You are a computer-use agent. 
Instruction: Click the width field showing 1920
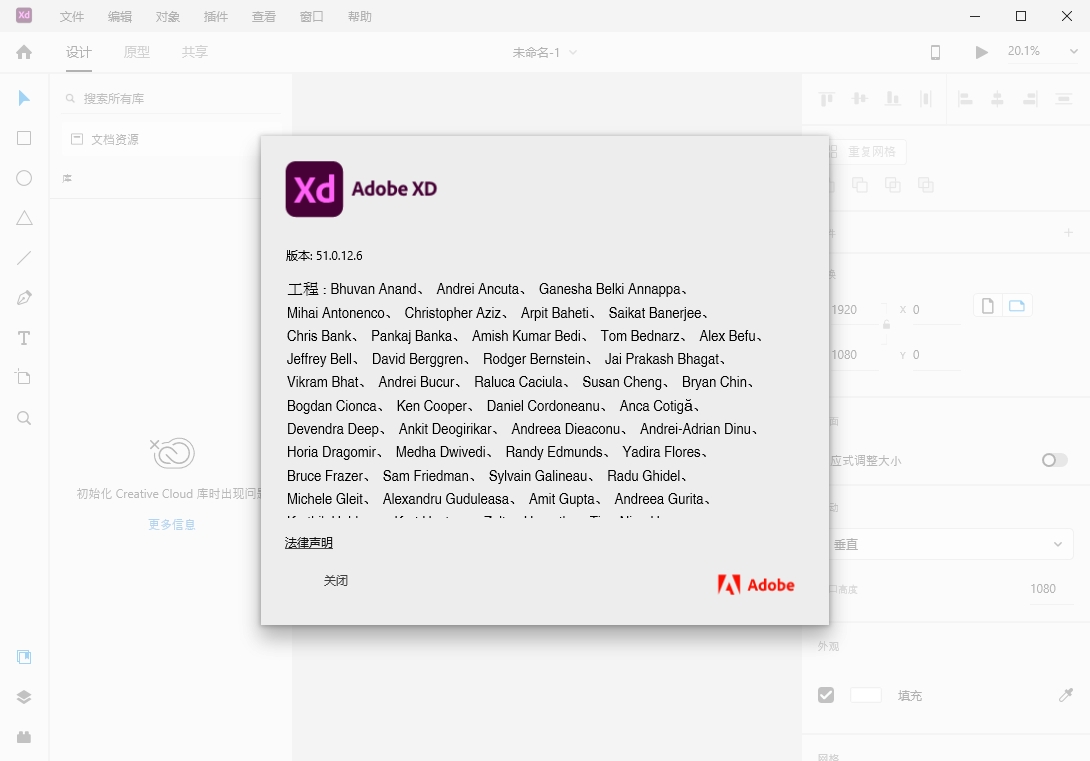point(856,310)
